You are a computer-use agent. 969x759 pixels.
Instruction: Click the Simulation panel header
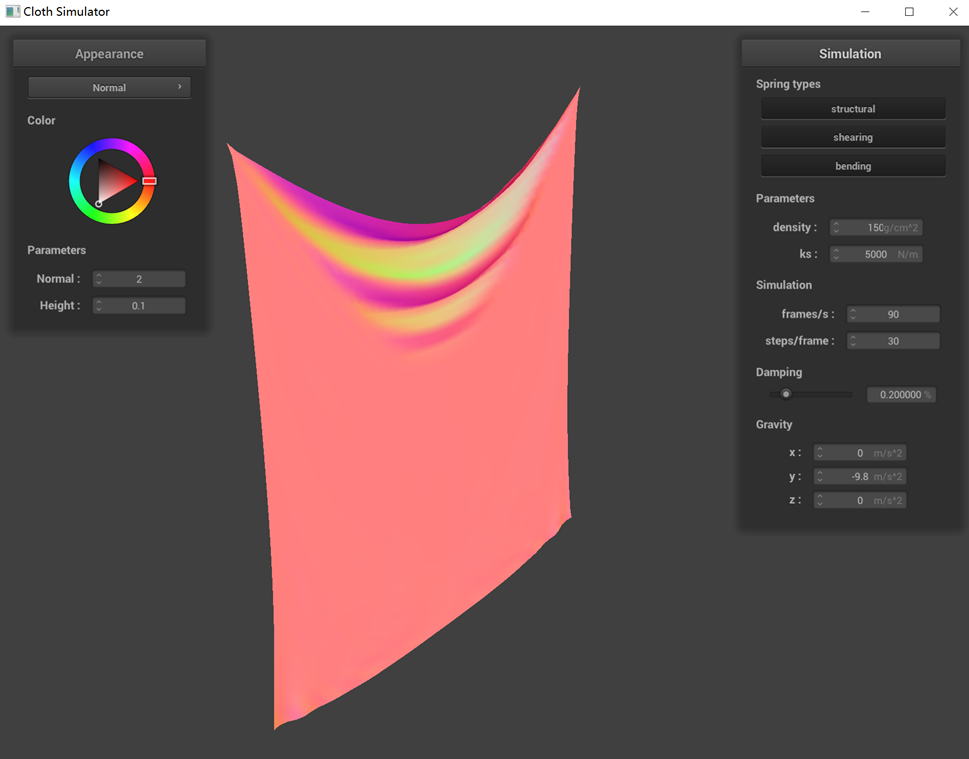pyautogui.click(x=850, y=54)
